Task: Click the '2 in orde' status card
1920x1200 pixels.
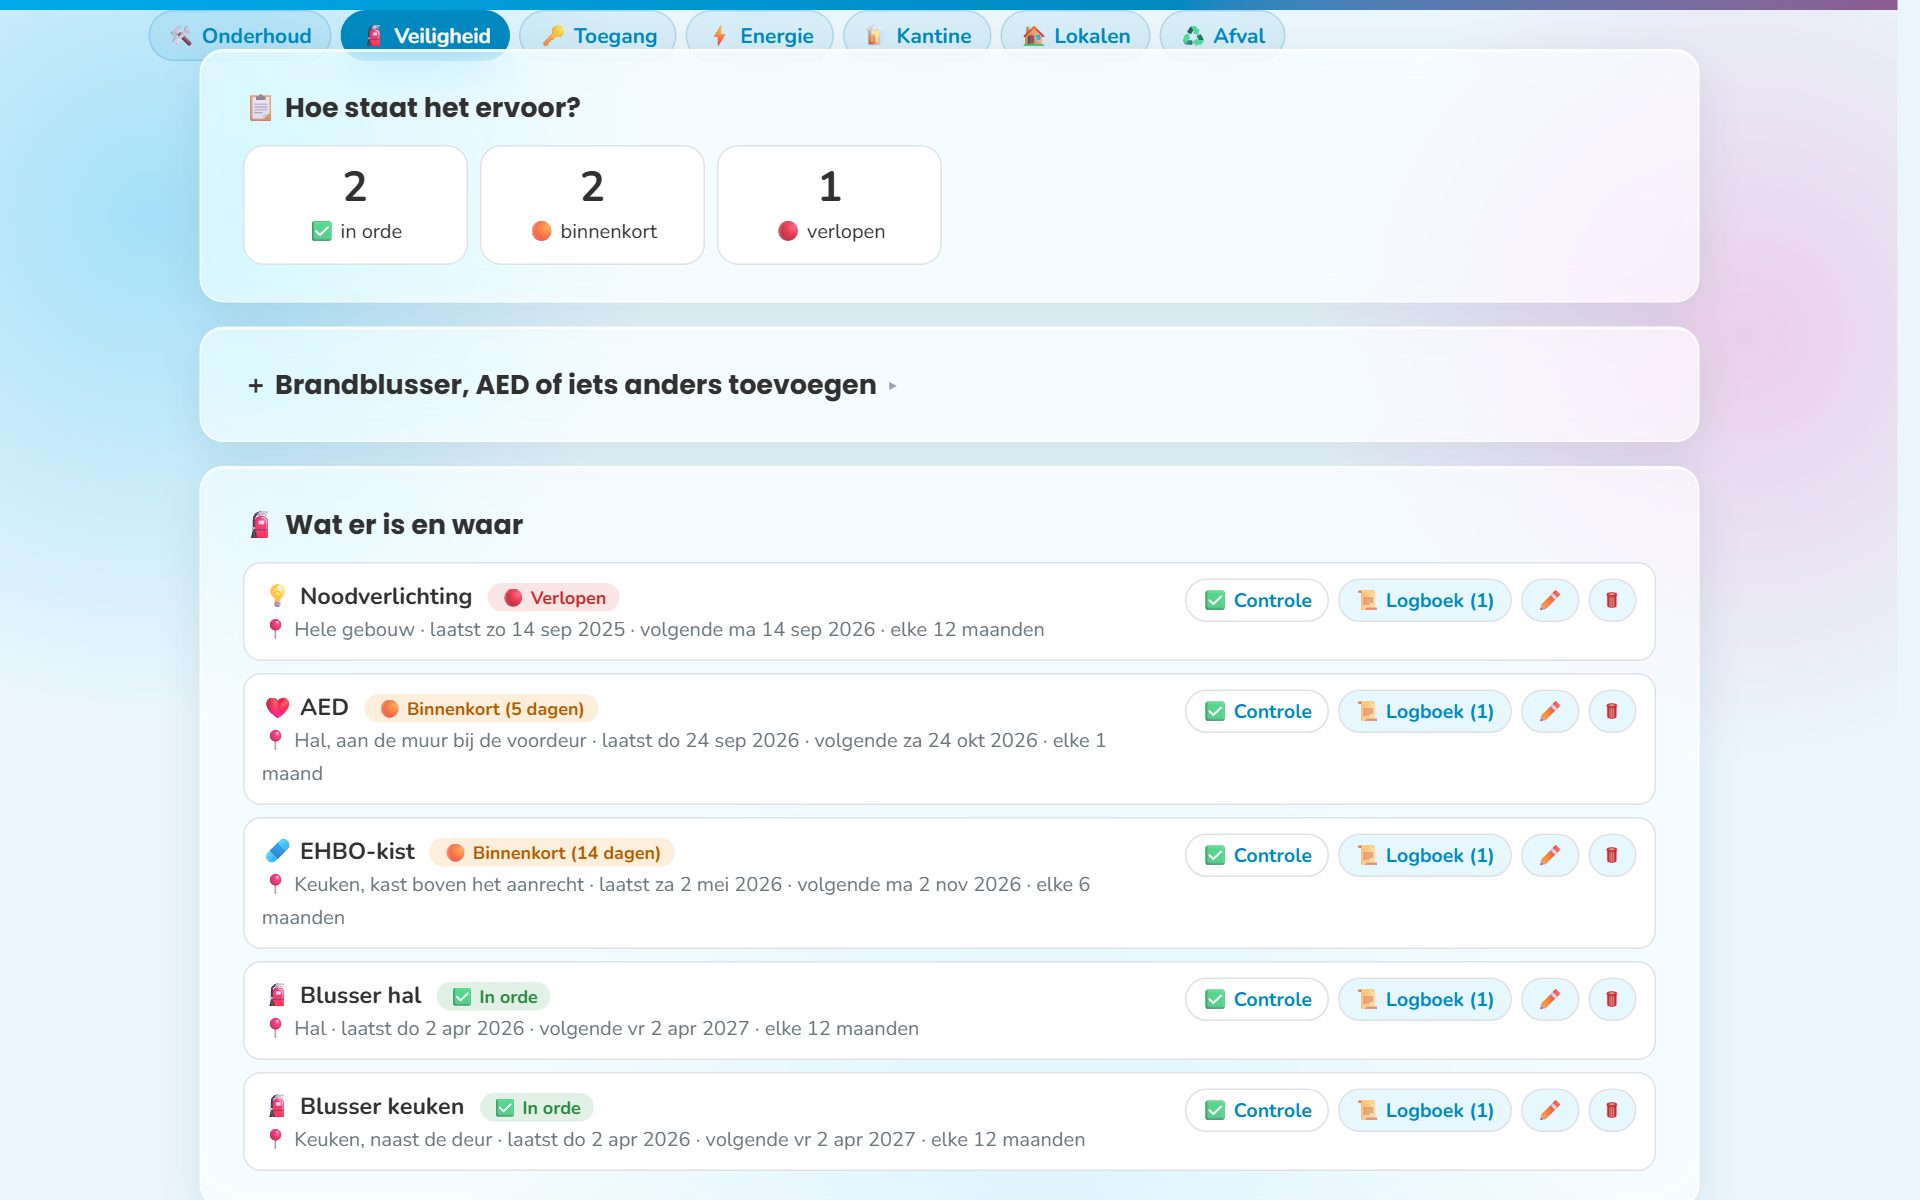Action: click(x=355, y=205)
